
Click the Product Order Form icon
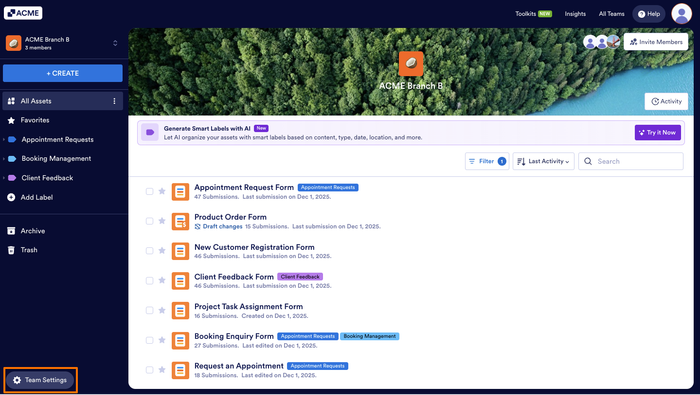click(180, 221)
